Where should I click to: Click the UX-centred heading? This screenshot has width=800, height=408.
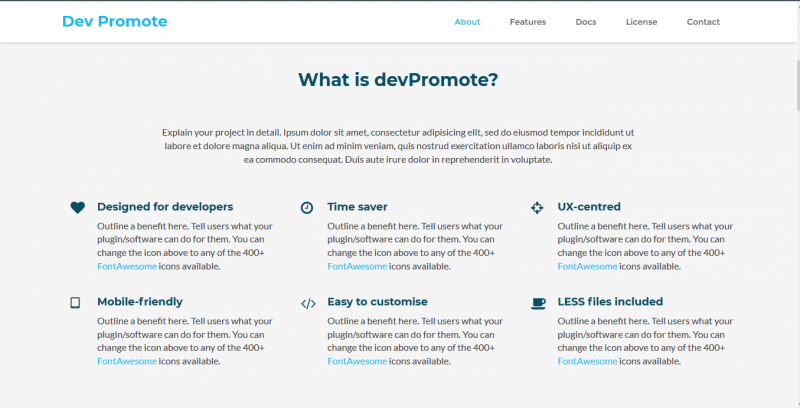point(589,207)
